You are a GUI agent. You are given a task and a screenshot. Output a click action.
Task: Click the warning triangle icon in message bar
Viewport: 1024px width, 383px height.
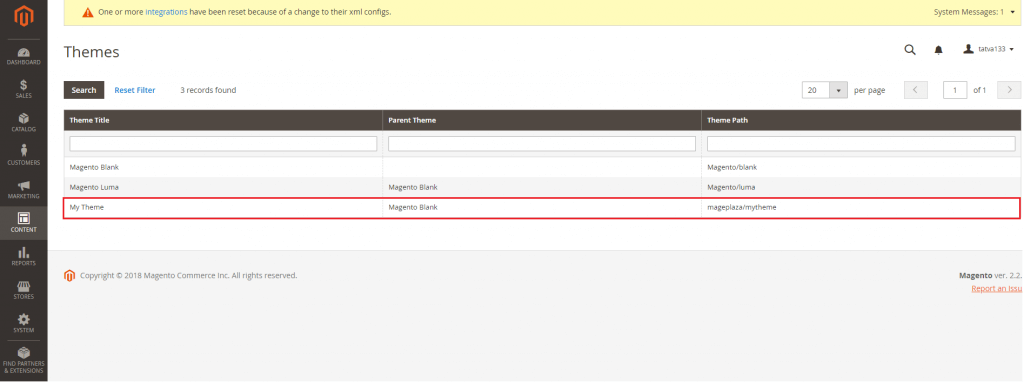click(x=88, y=12)
